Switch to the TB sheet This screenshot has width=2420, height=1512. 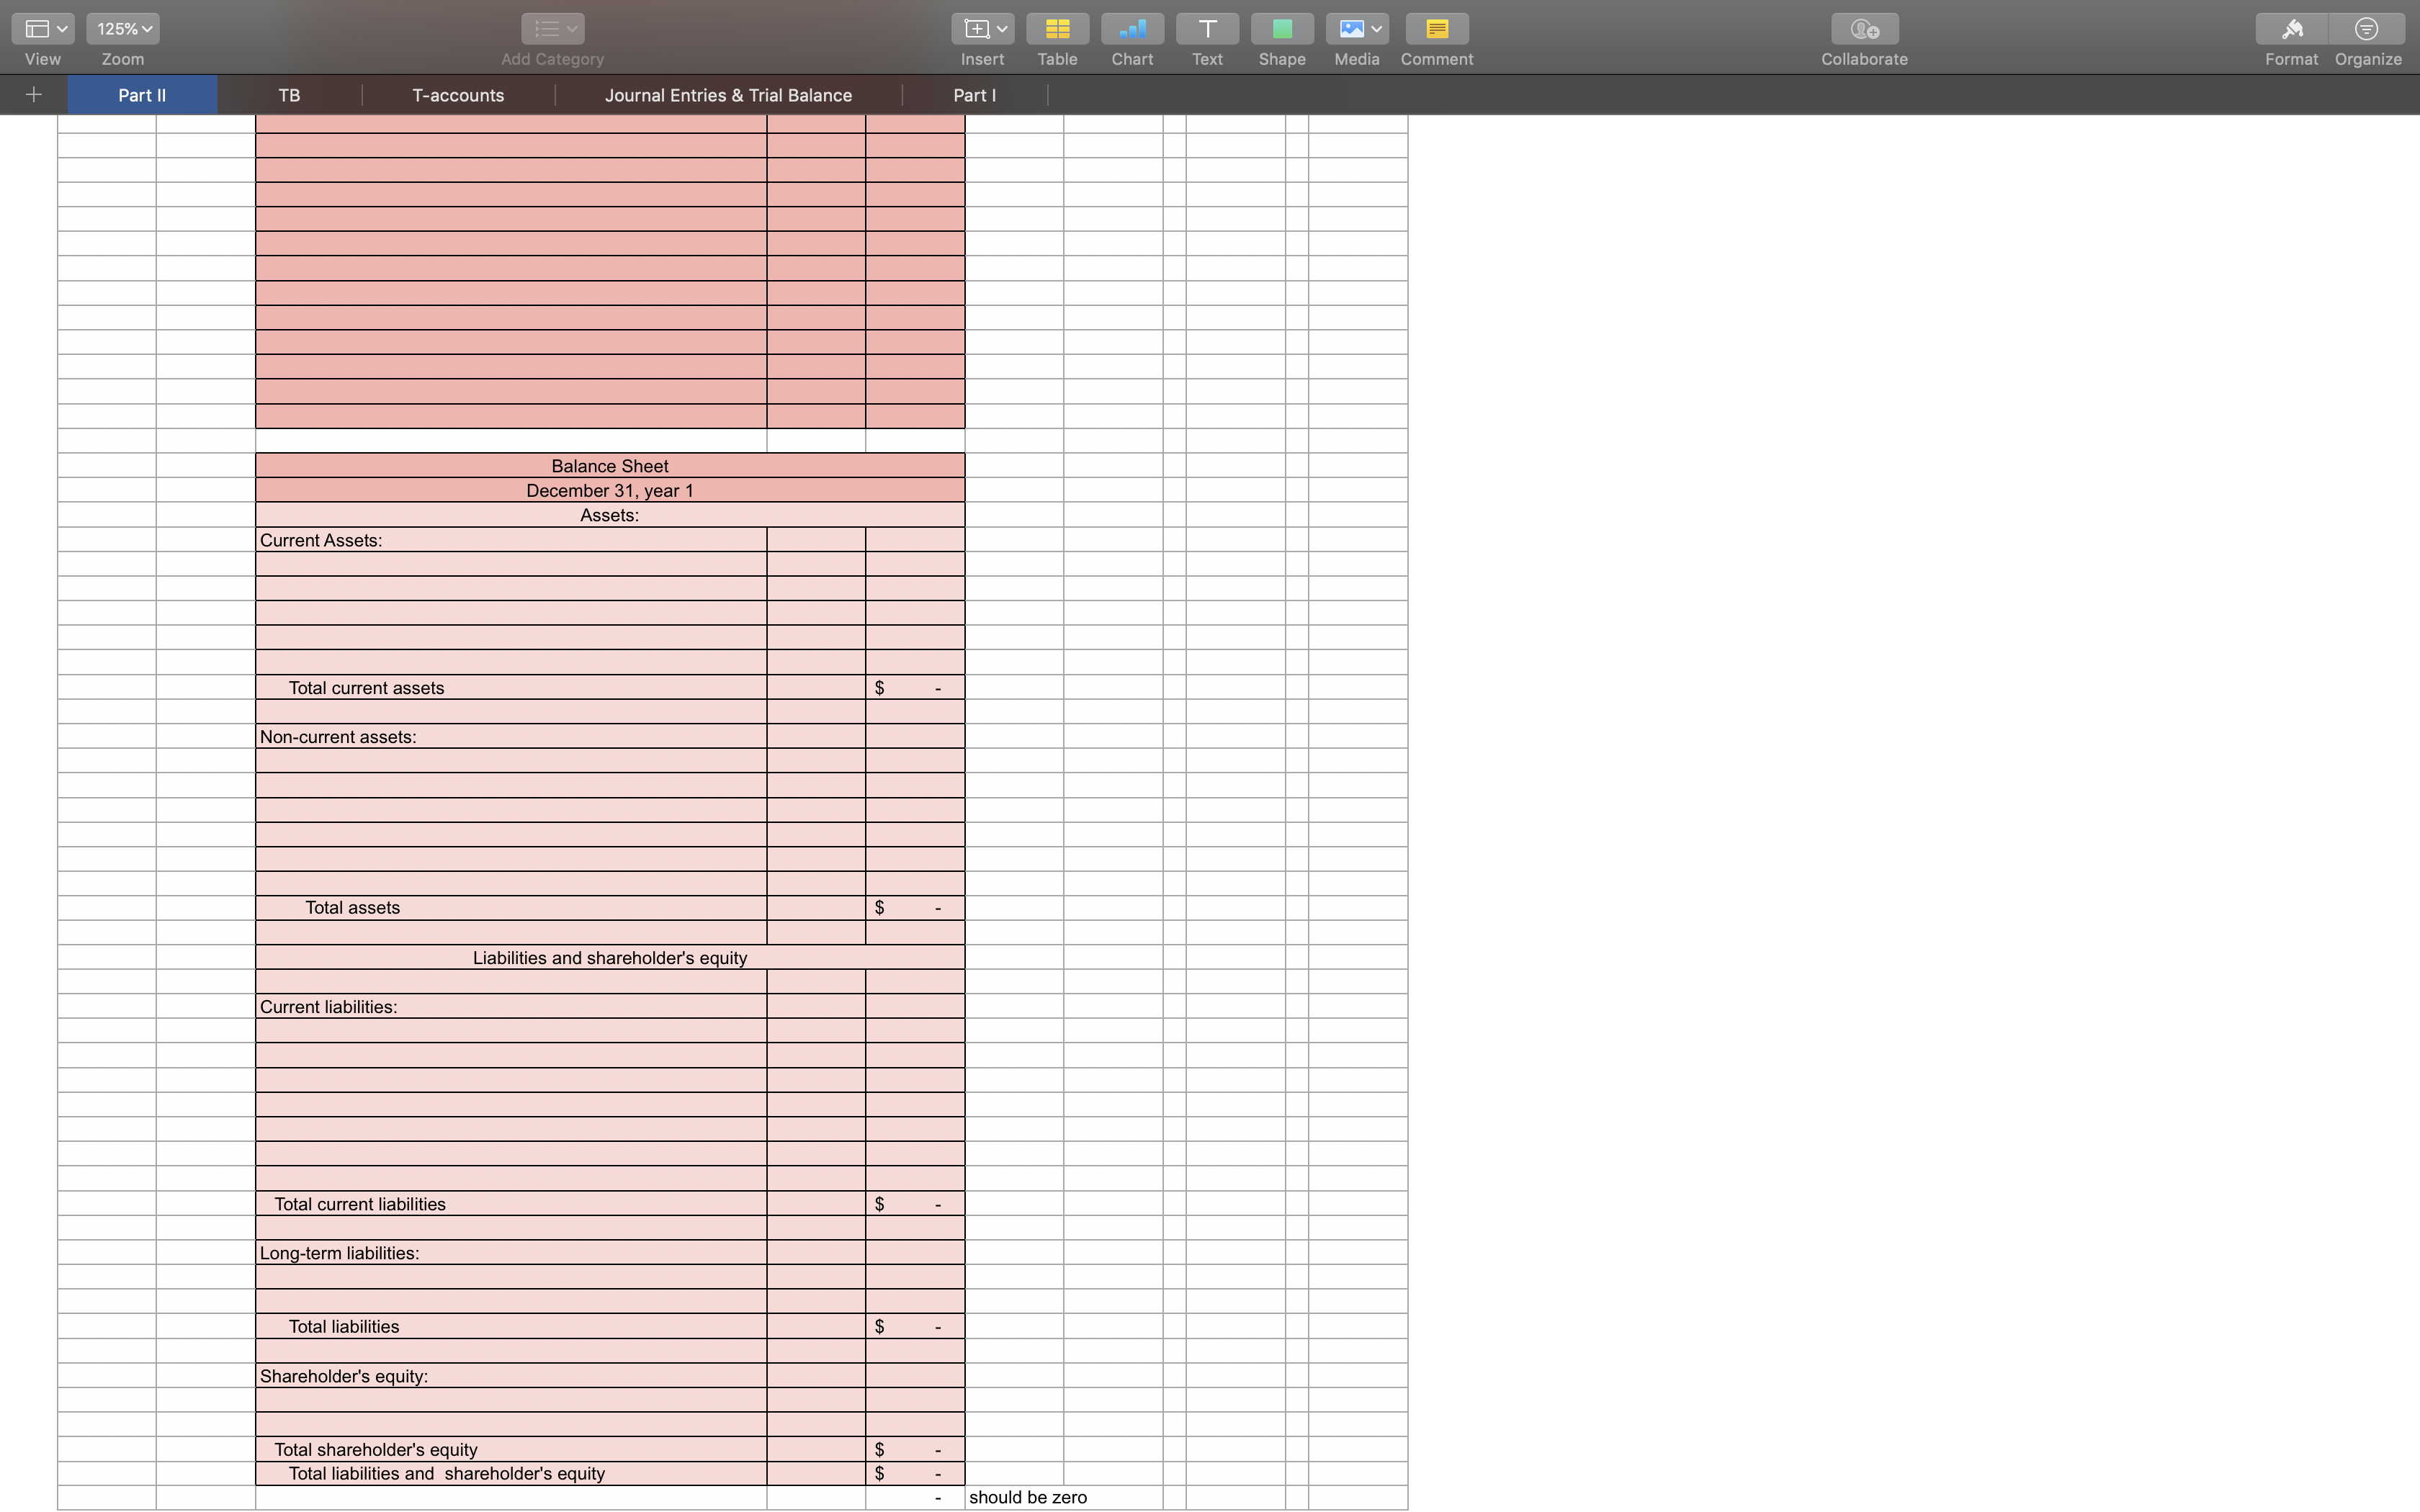[289, 95]
